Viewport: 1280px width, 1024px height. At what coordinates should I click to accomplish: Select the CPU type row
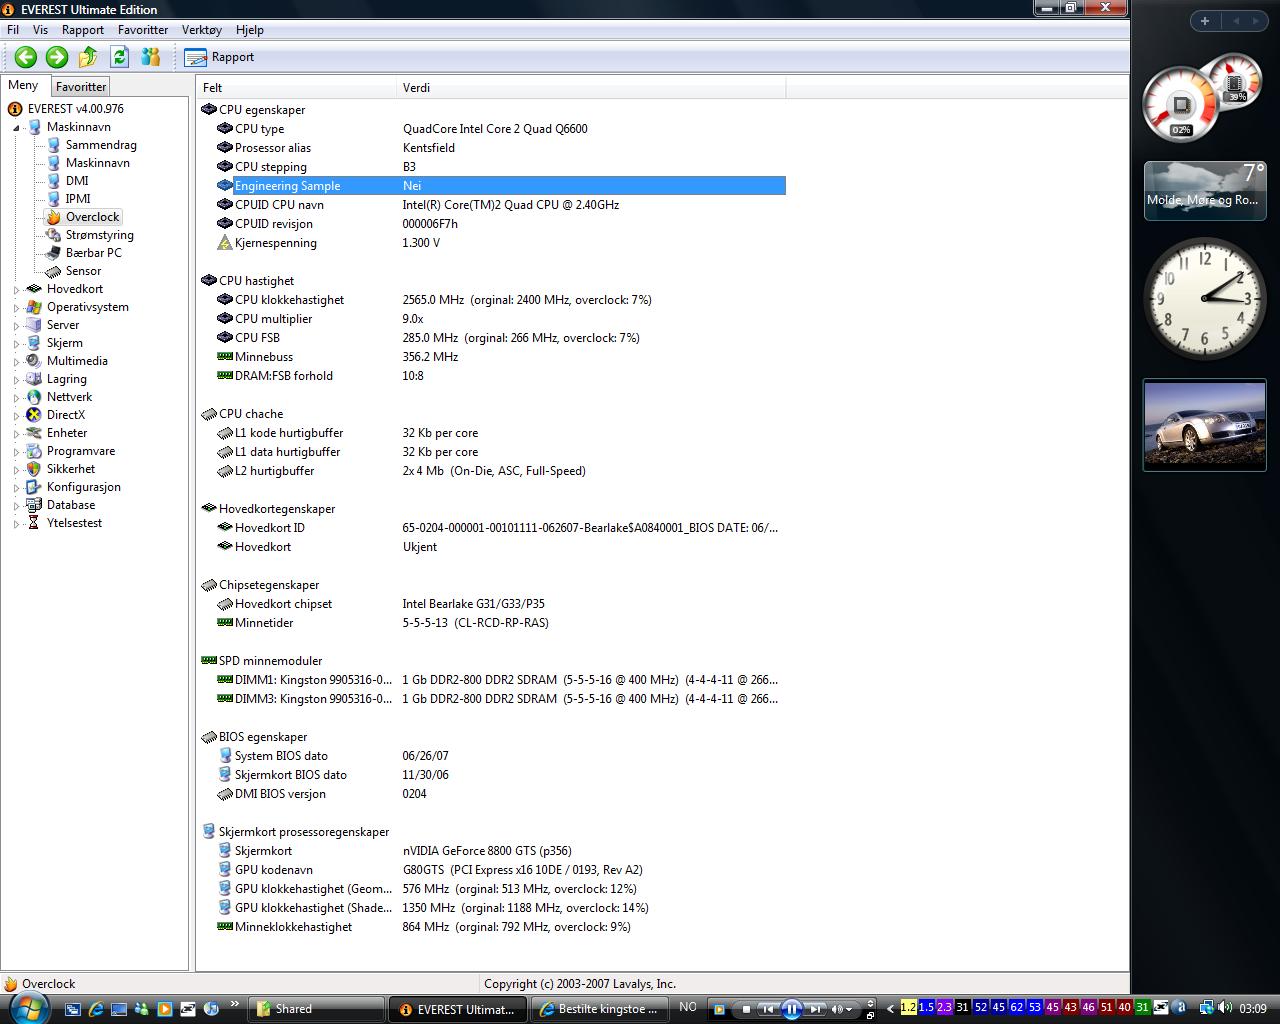point(493,129)
